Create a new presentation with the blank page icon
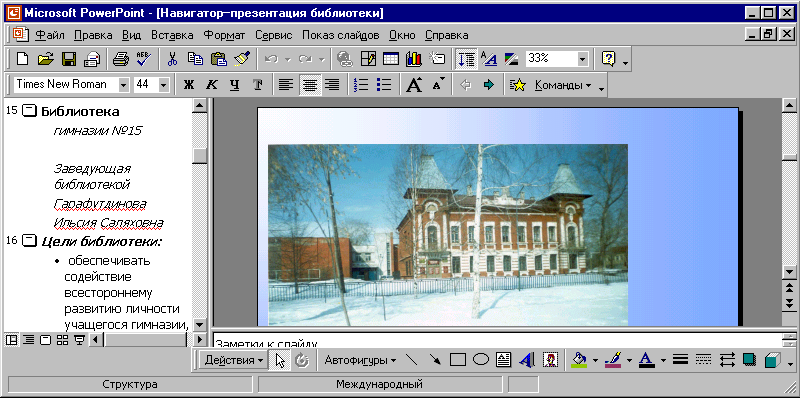The width and height of the screenshot is (800, 398). [22, 59]
